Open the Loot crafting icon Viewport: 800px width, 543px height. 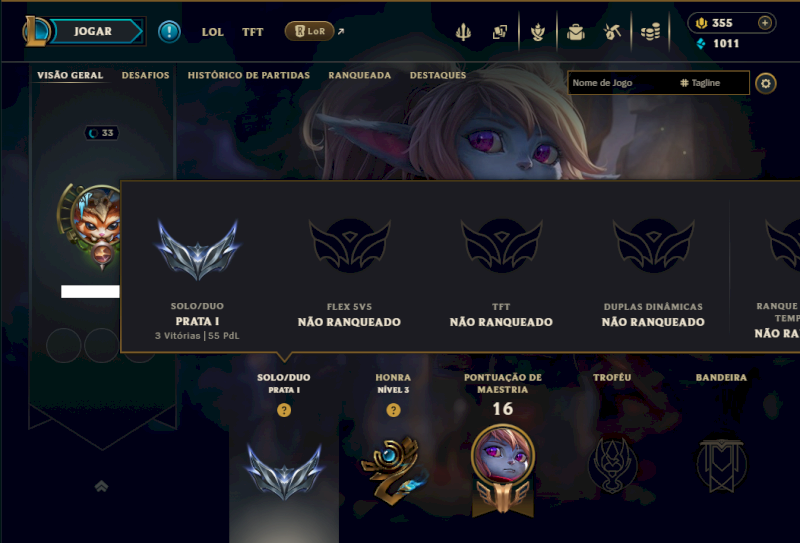coord(612,32)
